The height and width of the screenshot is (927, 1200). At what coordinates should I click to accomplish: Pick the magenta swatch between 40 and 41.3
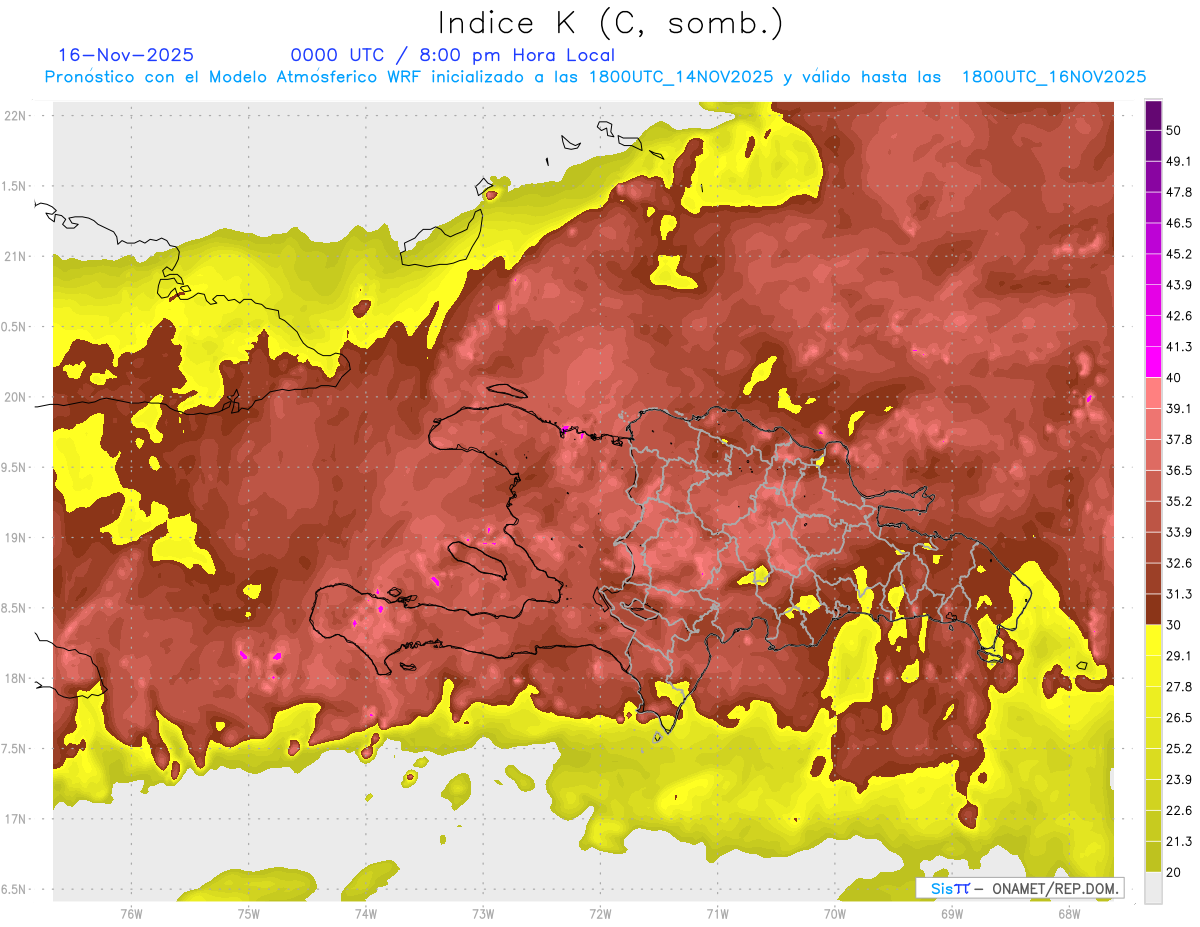tap(1153, 362)
